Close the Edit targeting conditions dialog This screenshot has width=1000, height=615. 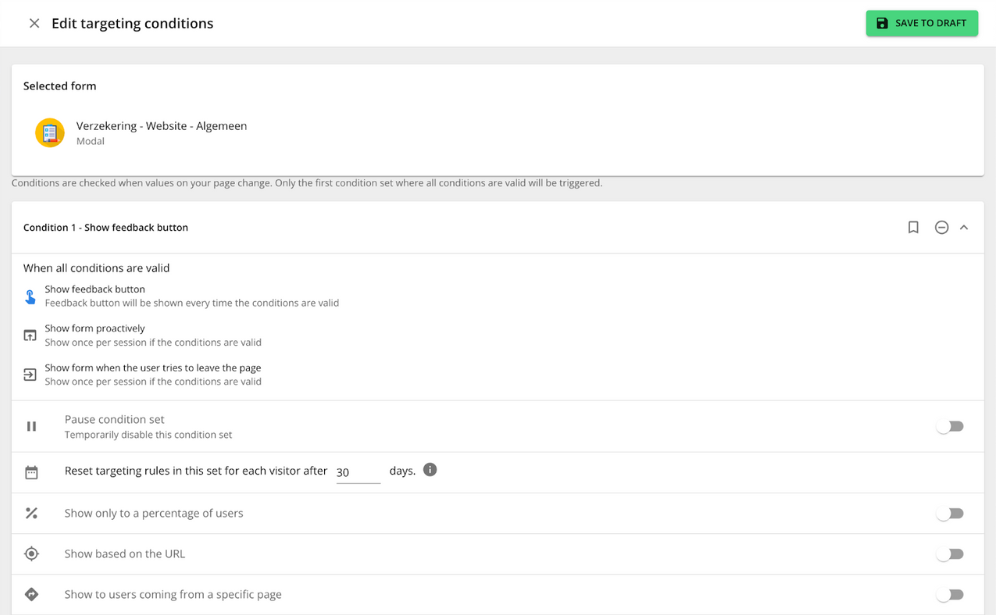point(34,23)
